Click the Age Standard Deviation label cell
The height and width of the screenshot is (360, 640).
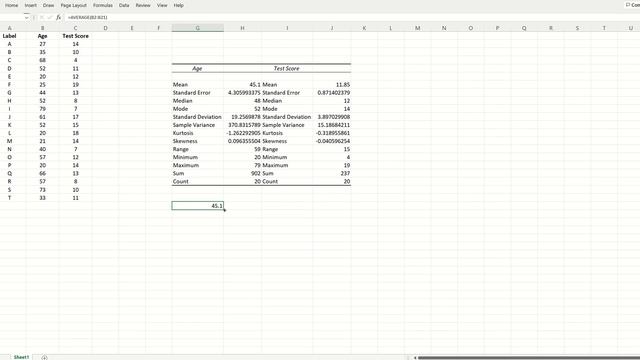click(198, 117)
